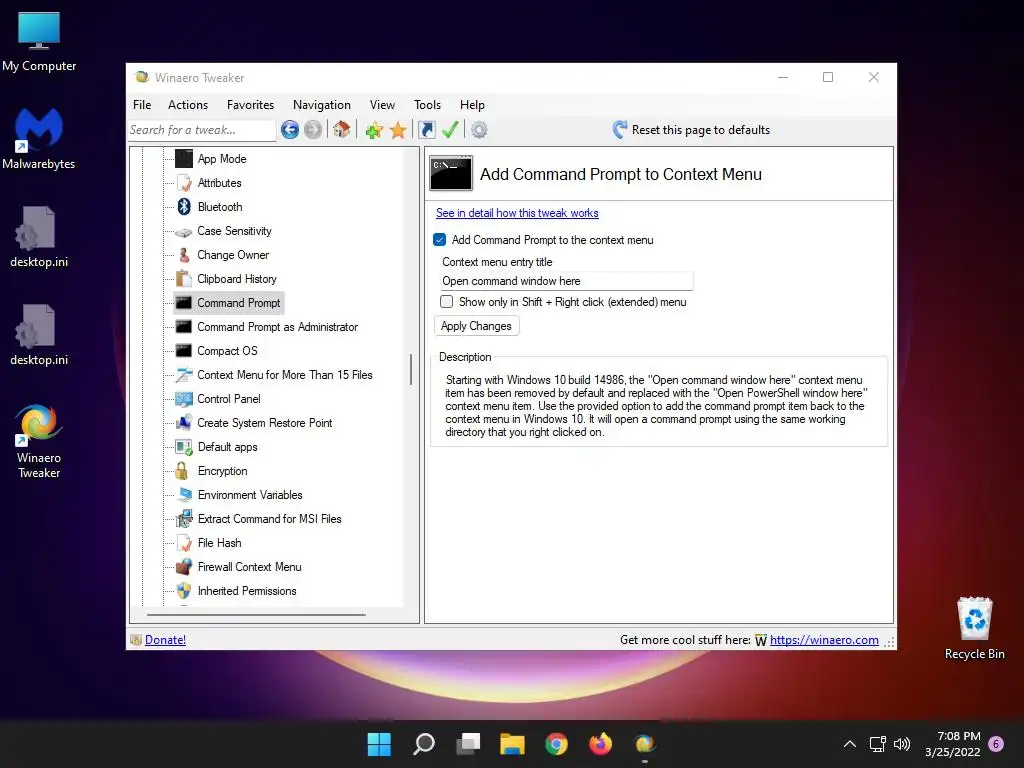The width and height of the screenshot is (1024, 768).
Task: Open the Navigation menu
Action: pyautogui.click(x=322, y=104)
